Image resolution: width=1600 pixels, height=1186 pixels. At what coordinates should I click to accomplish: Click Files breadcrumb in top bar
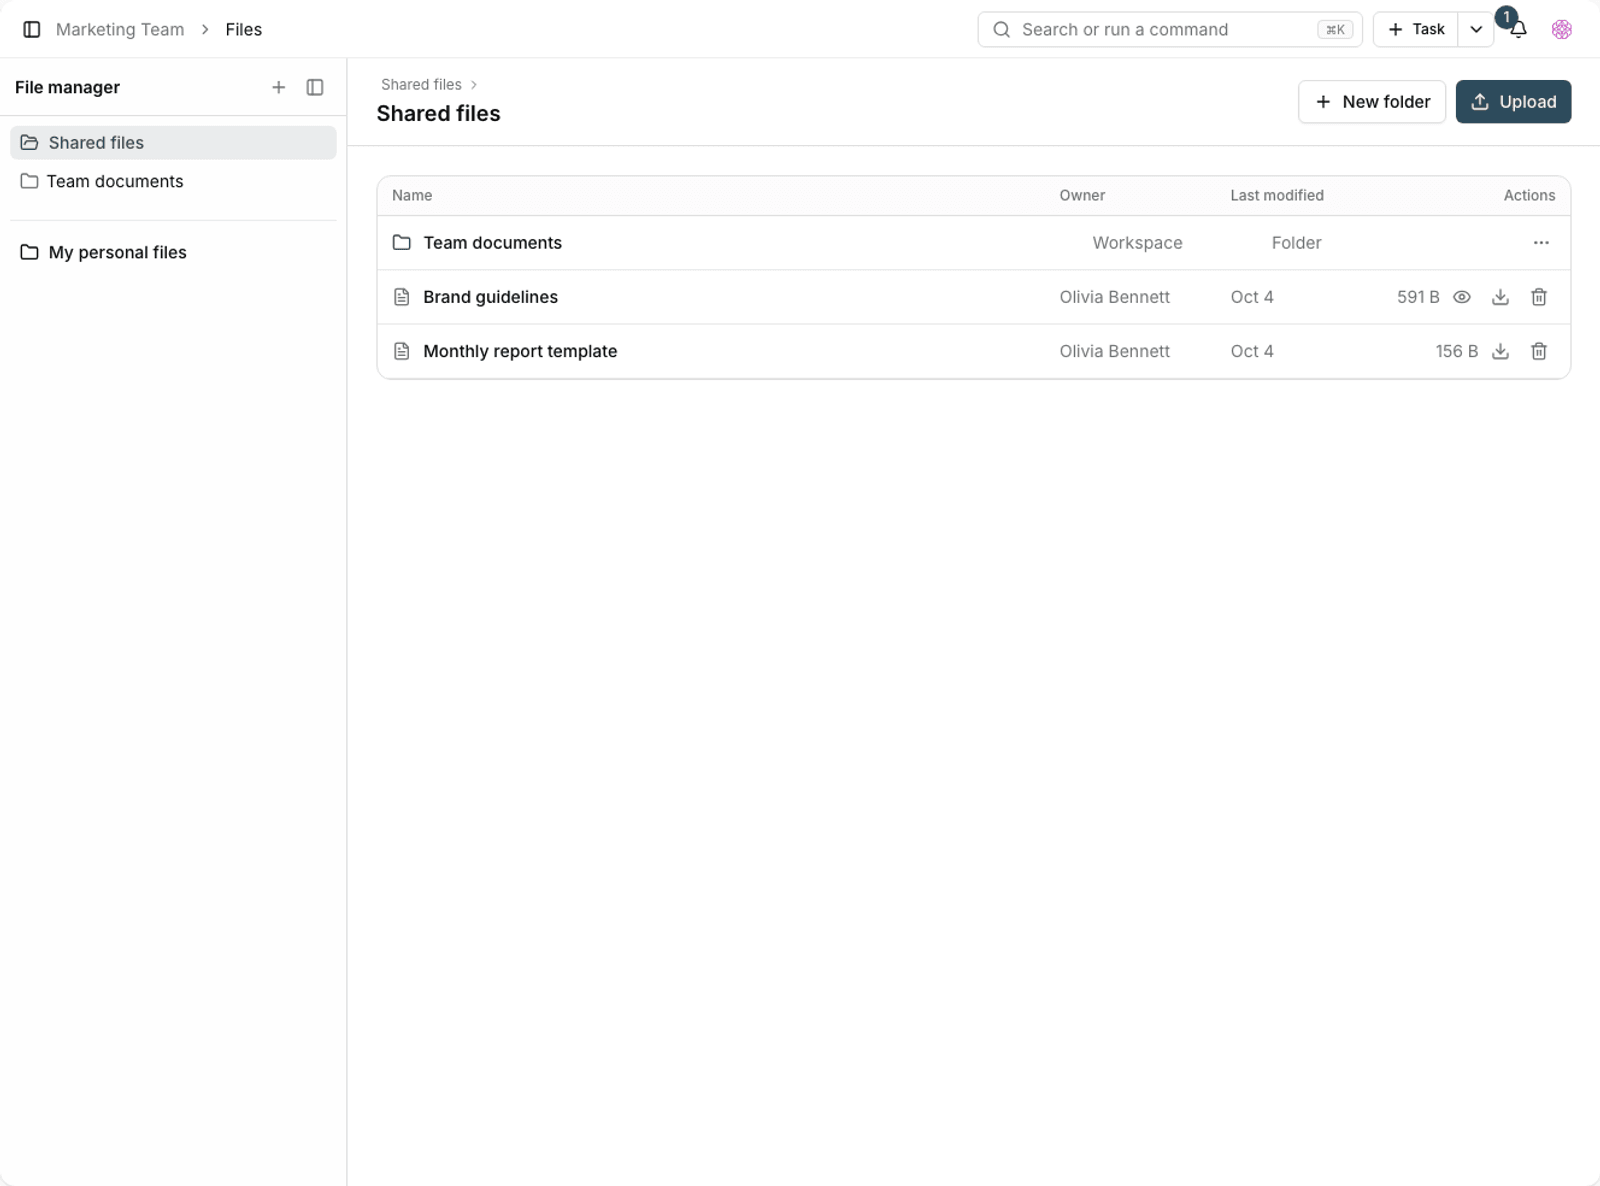click(244, 29)
